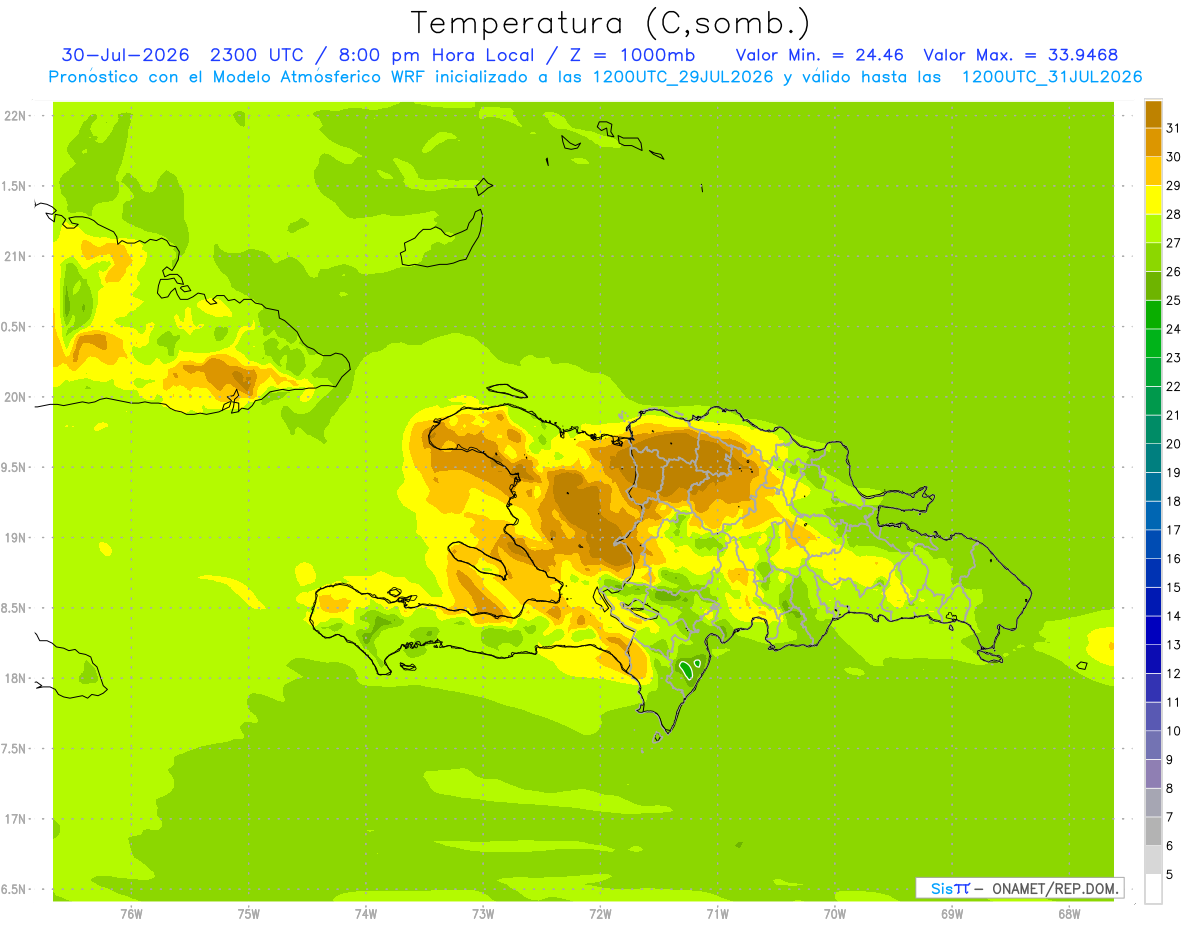Pick the lime swatch between 27 and 28
Screen dimensions: 1200x927
tap(1153, 229)
